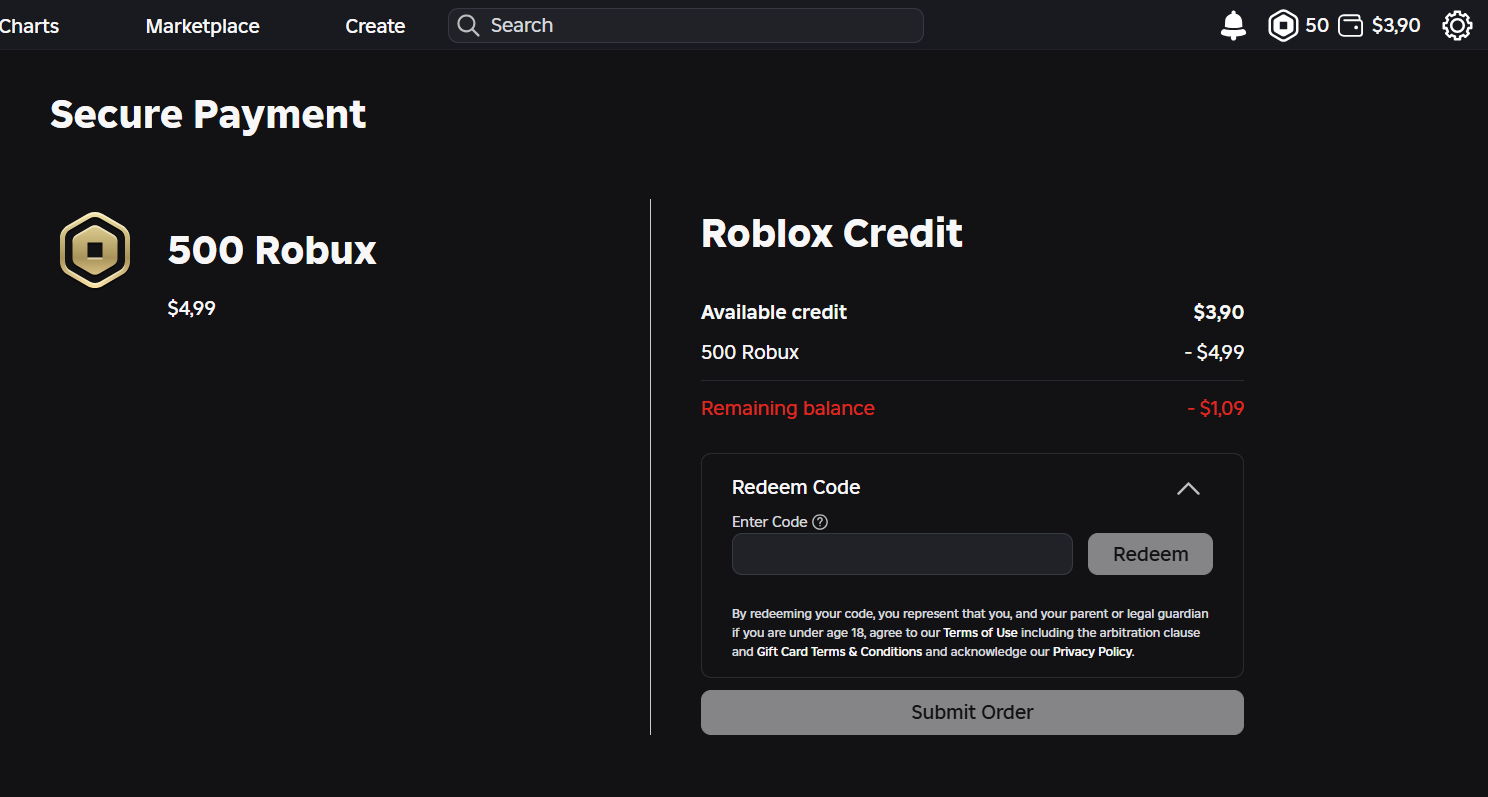
Task: Go to Charts in navigation
Action: [29, 26]
